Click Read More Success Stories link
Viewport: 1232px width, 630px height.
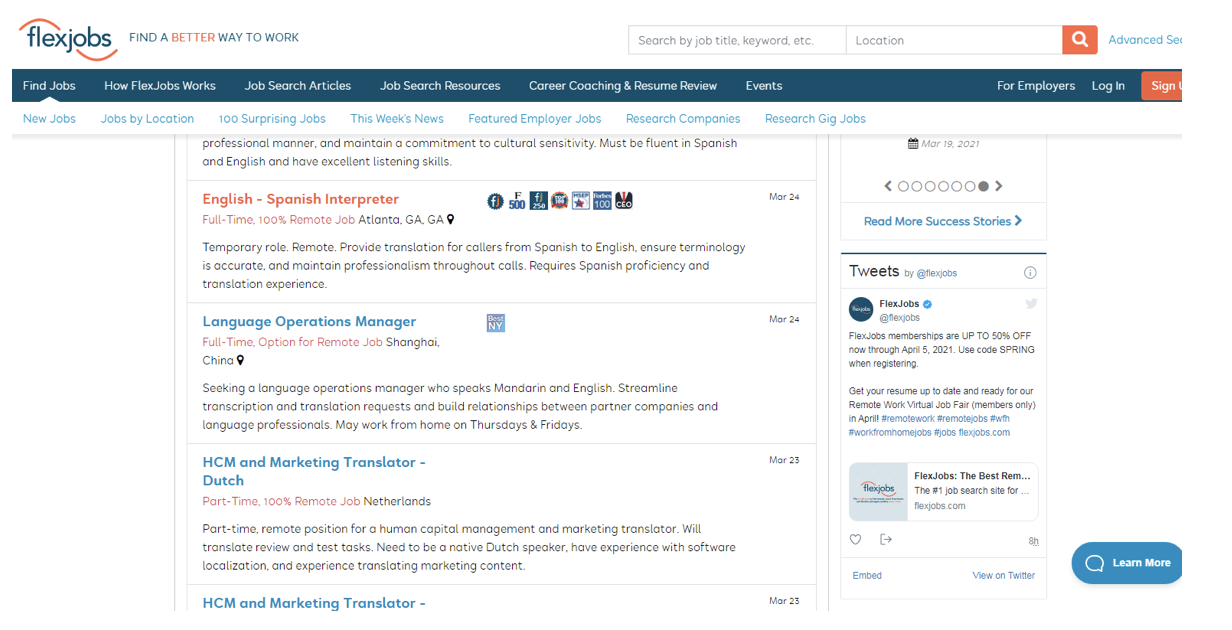pos(943,221)
